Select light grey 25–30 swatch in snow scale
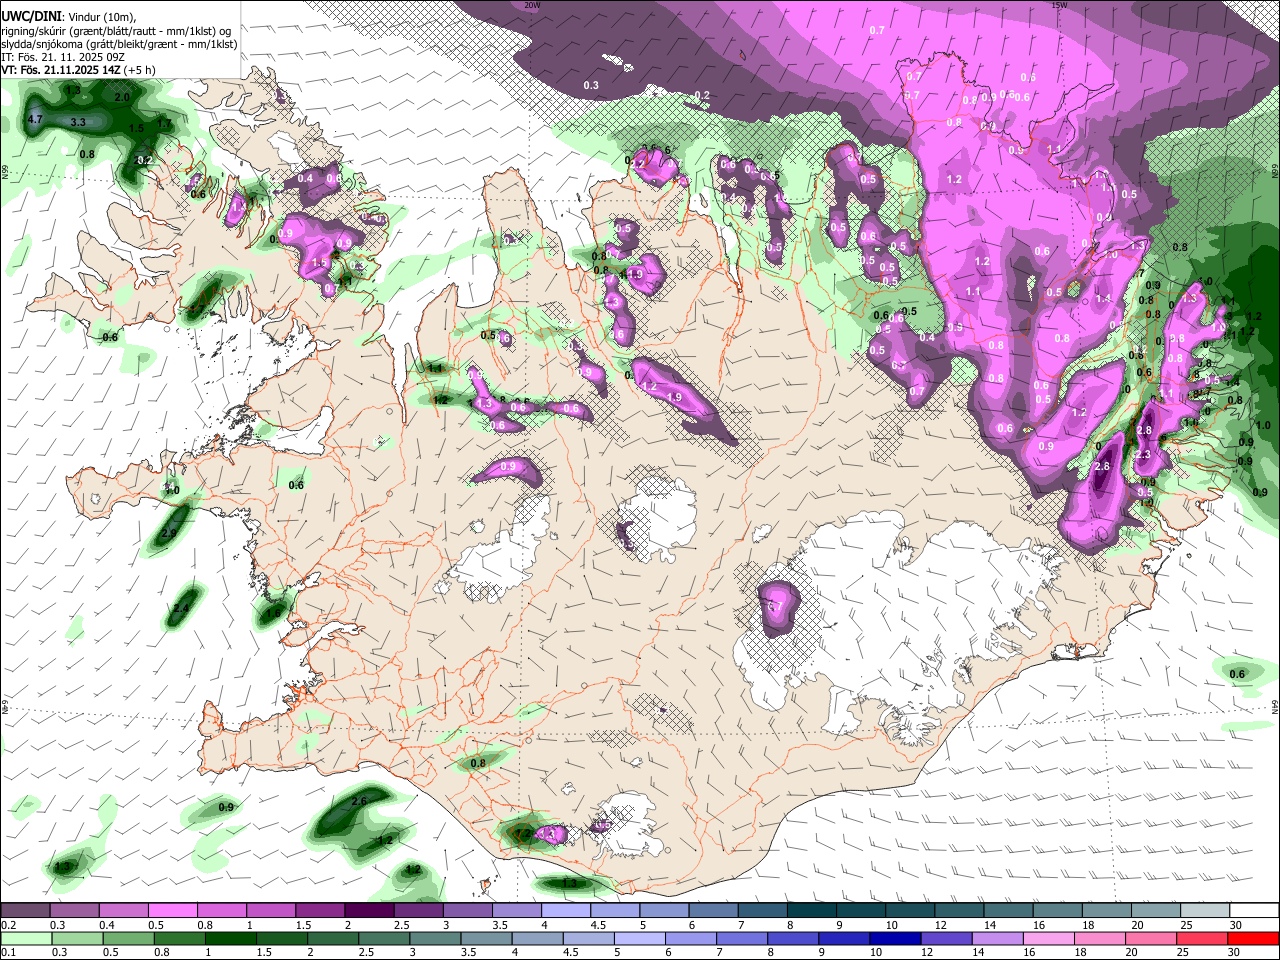Viewport: 1280px width, 960px height. click(1206, 911)
